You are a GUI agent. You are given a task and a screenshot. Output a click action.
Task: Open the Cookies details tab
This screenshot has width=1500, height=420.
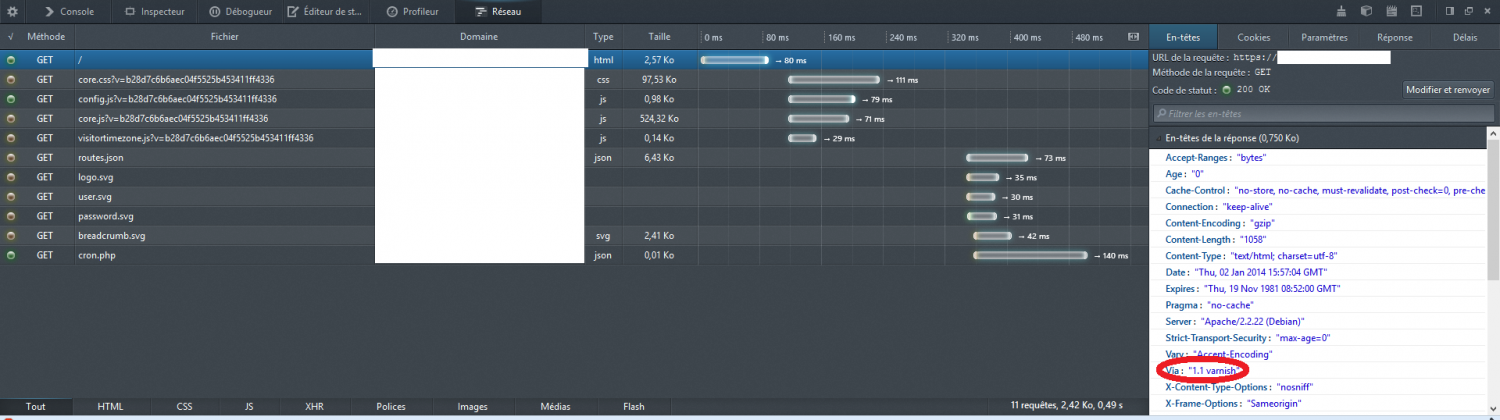point(1253,37)
